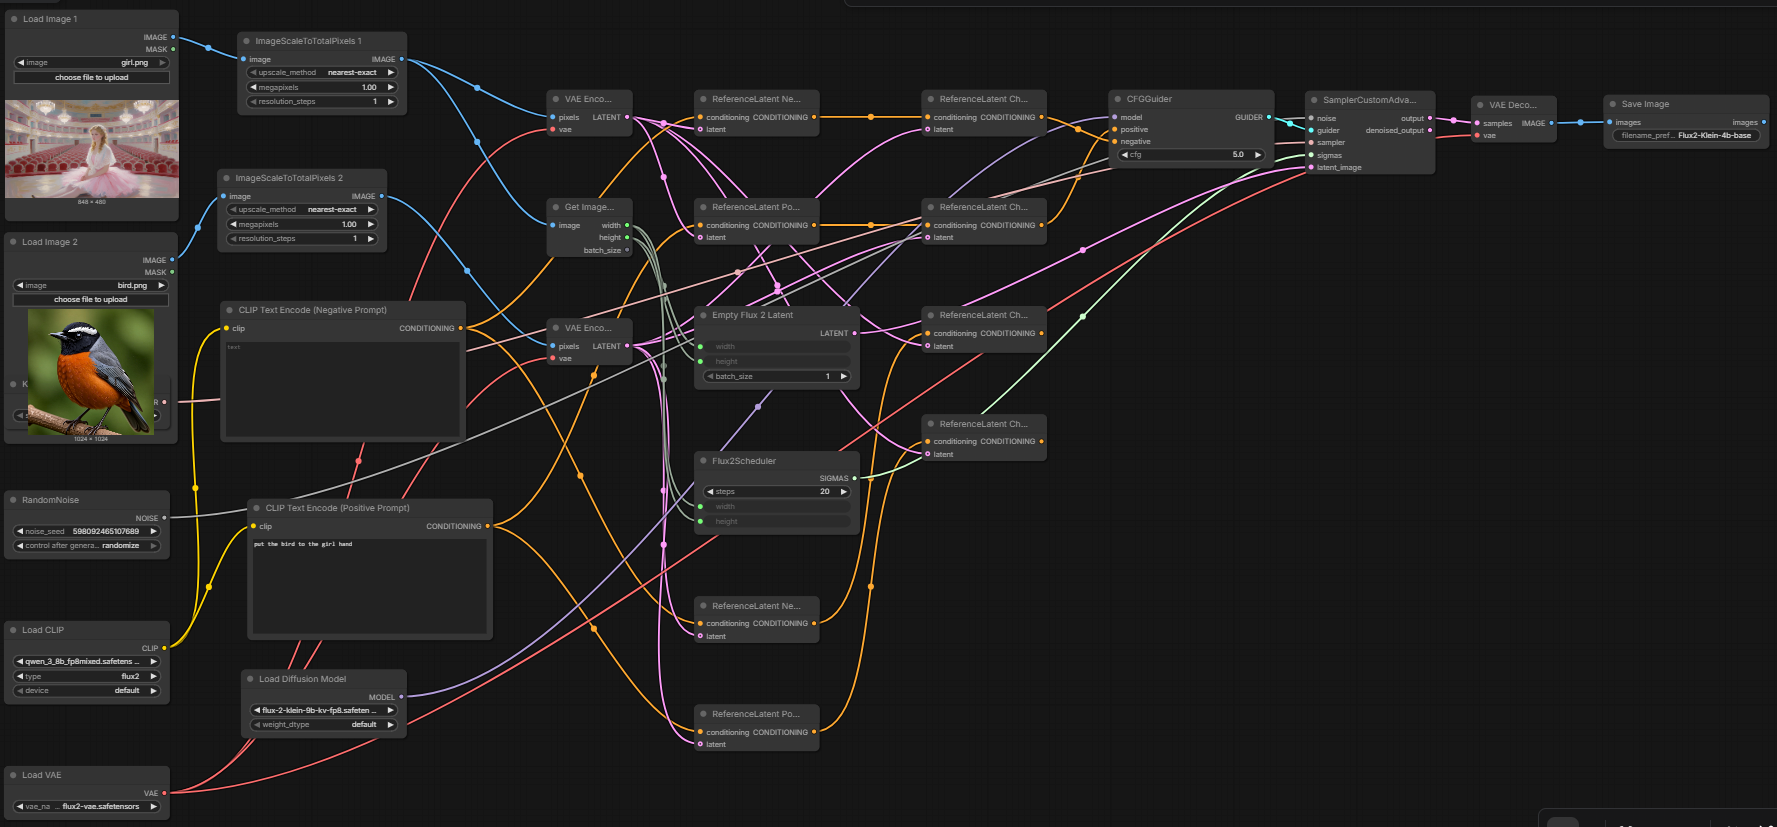
Task: Open the weight_dtype default combo
Action: [324, 725]
